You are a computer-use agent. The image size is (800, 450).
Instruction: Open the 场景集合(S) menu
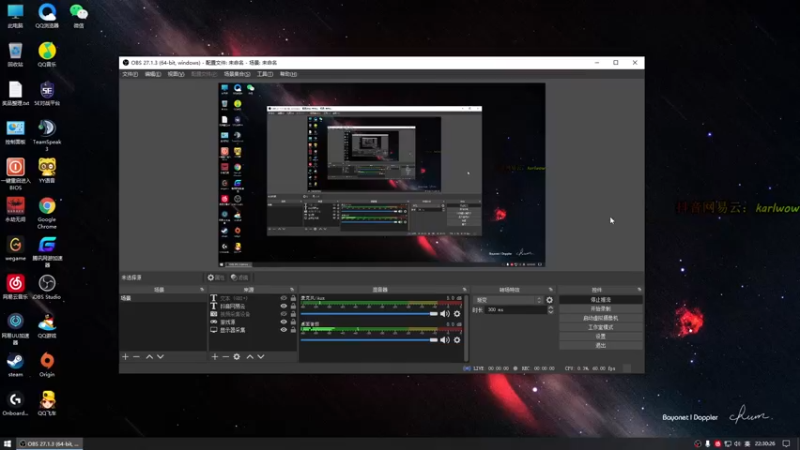click(x=237, y=74)
